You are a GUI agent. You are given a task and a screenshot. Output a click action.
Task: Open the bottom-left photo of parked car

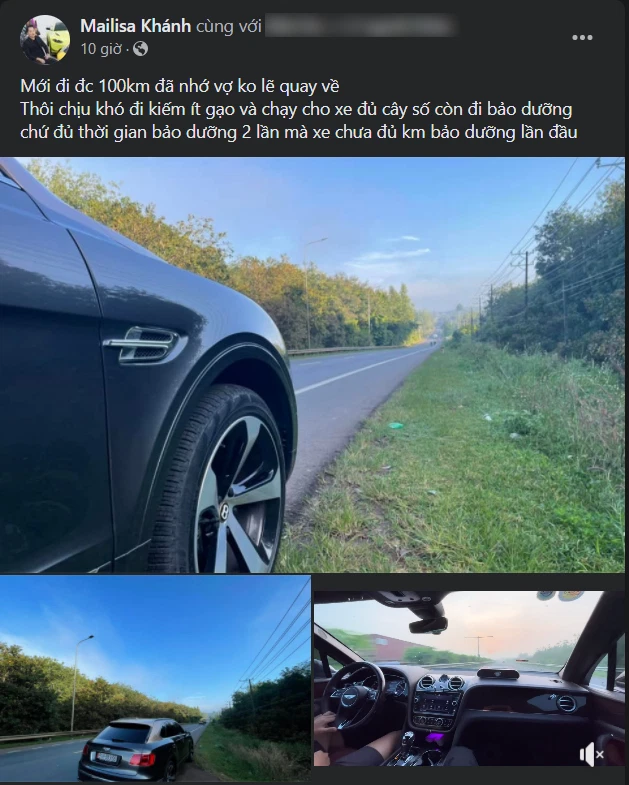click(x=155, y=678)
